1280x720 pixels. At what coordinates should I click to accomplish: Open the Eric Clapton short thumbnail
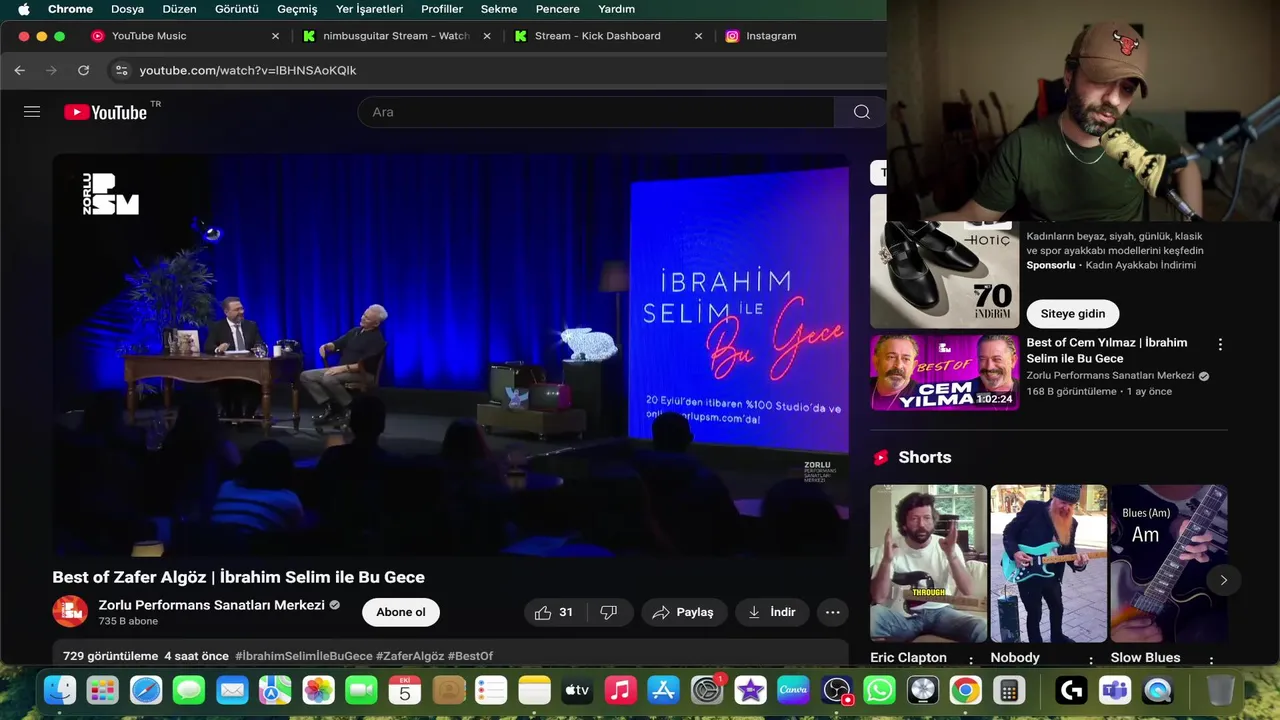pyautogui.click(x=928, y=563)
